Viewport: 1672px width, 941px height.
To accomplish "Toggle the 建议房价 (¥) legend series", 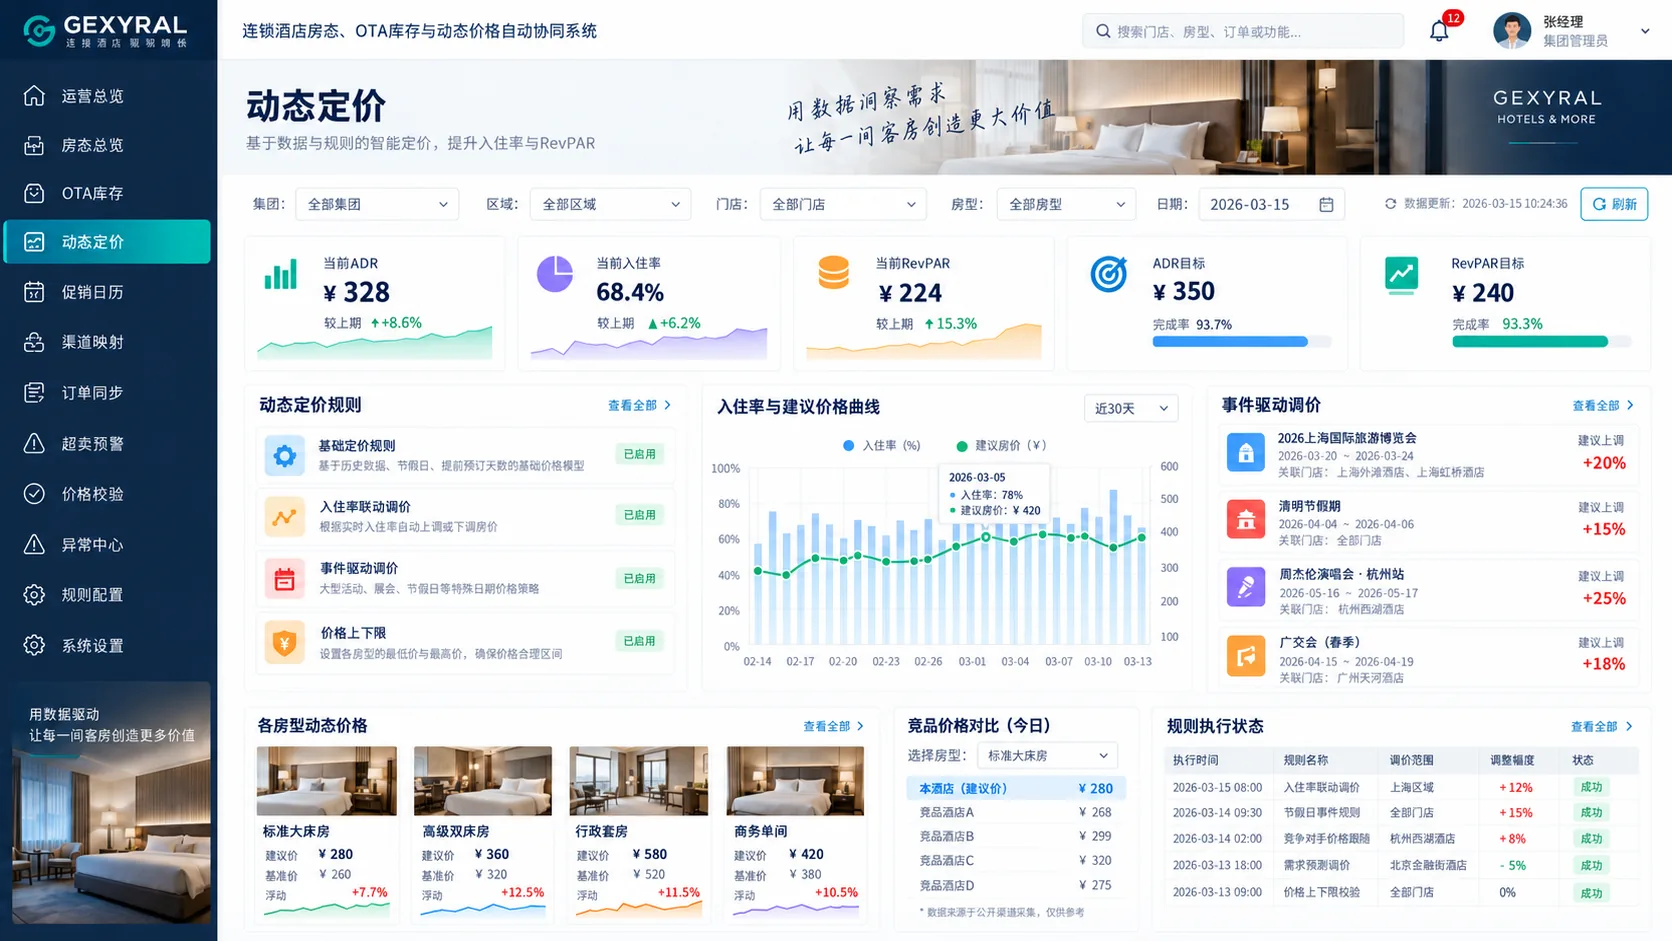I will click(x=1001, y=446).
